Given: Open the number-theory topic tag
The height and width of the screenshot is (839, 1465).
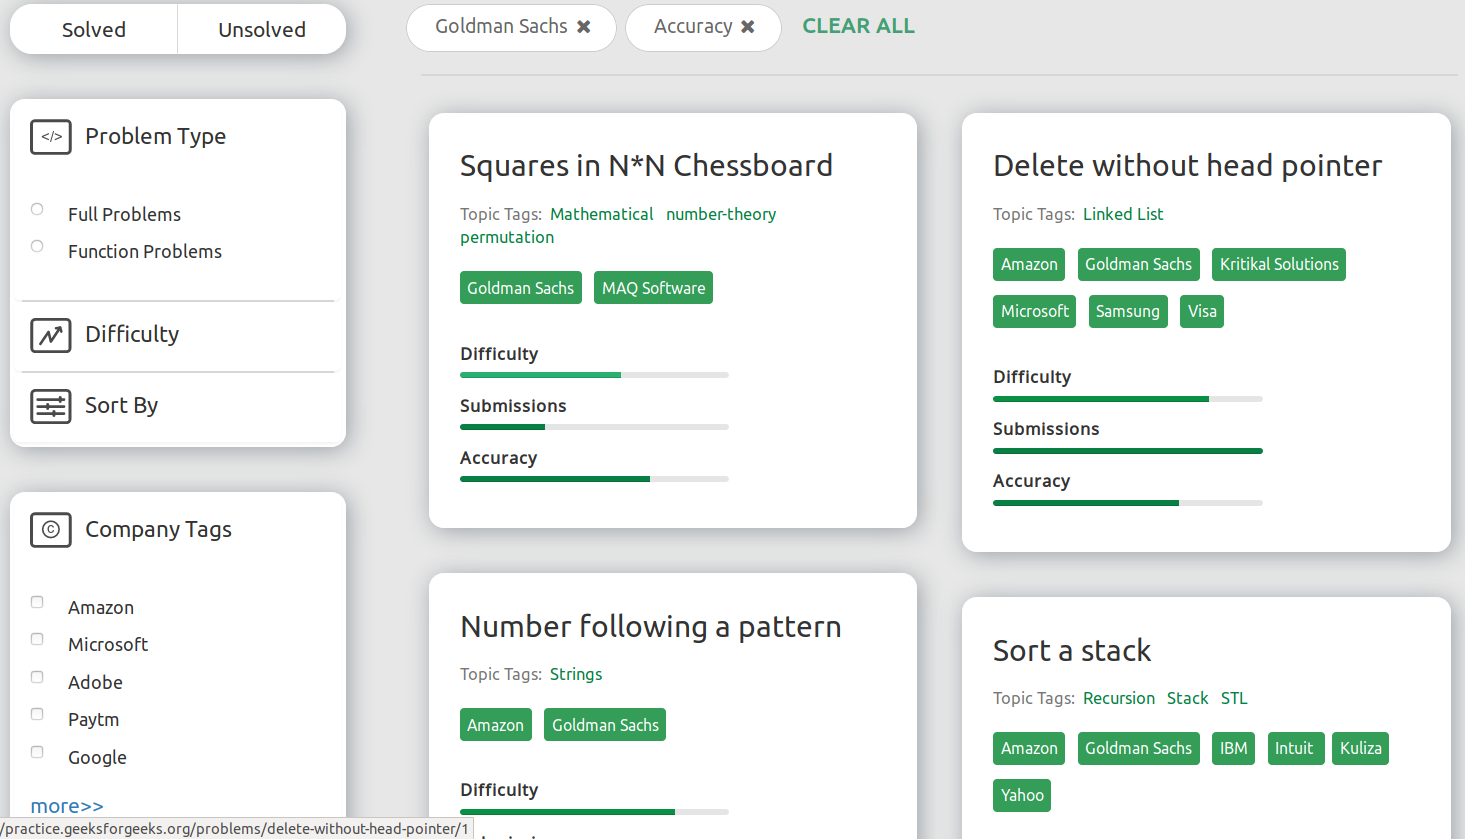Looking at the screenshot, I should click(x=721, y=214).
